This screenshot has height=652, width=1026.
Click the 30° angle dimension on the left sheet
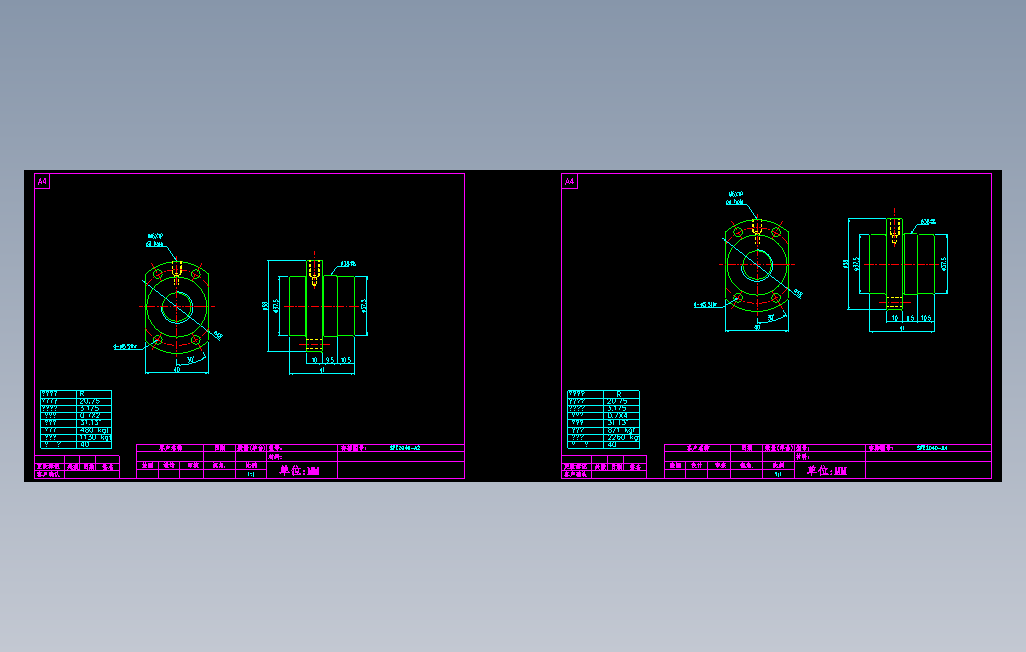(191, 360)
